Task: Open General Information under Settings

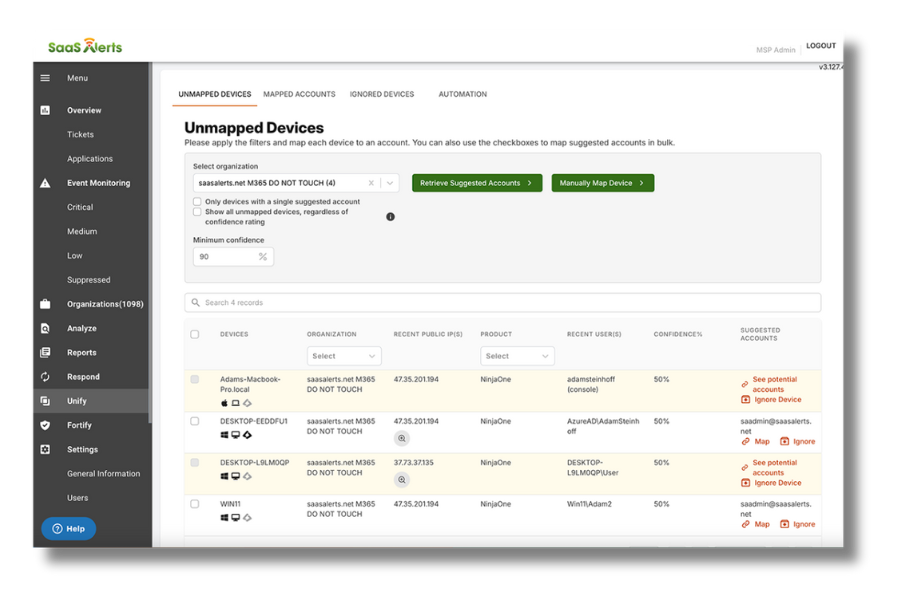Action: [x=103, y=474]
